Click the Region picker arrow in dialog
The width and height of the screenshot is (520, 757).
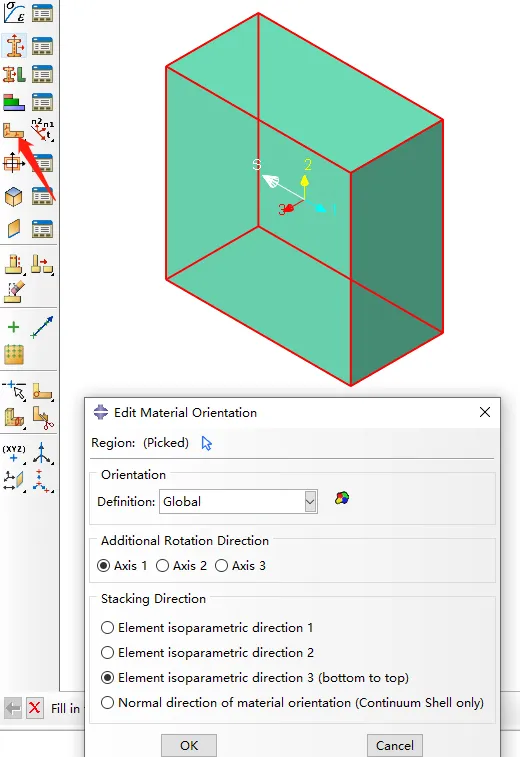coord(207,443)
